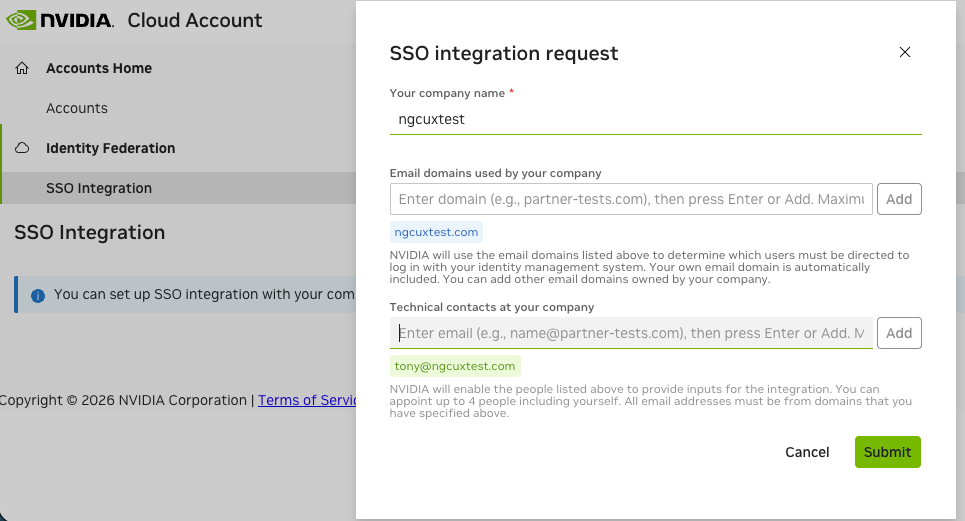Focus the company name field

(x=655, y=119)
